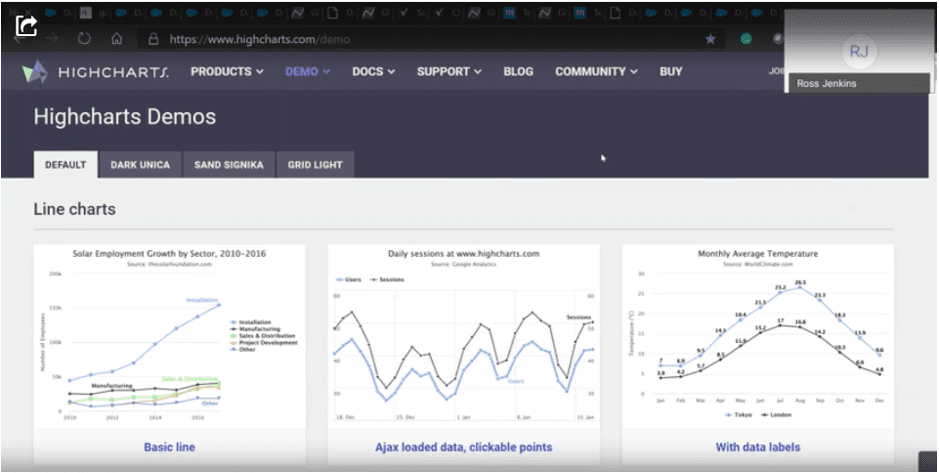
Task: Open the PRODUCTS dropdown menu
Action: point(227,71)
